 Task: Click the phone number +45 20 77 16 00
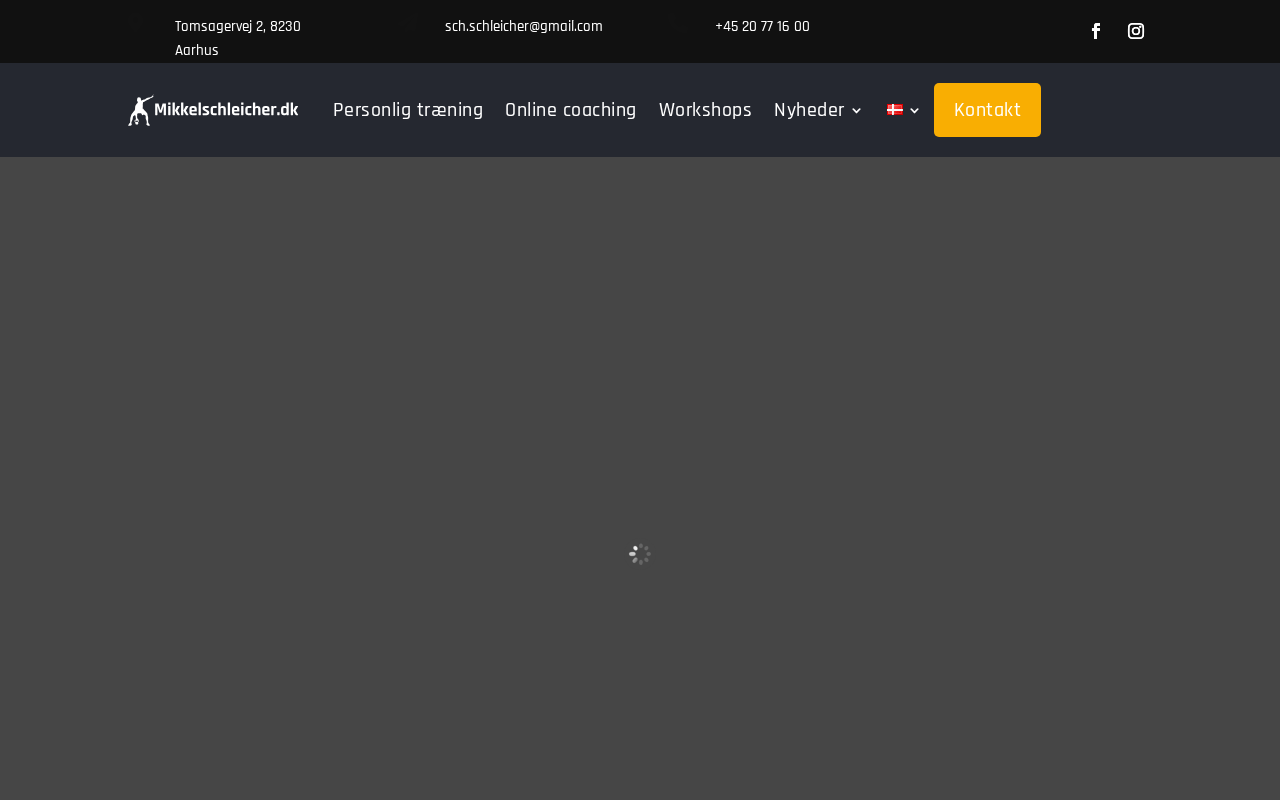pos(762,26)
